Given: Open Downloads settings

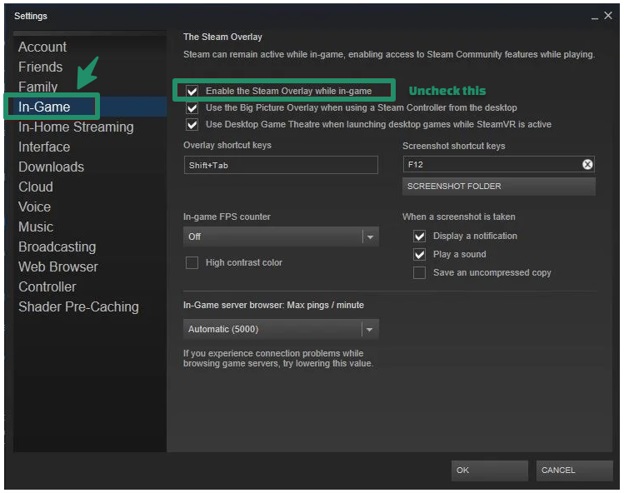Looking at the screenshot, I should (x=51, y=167).
